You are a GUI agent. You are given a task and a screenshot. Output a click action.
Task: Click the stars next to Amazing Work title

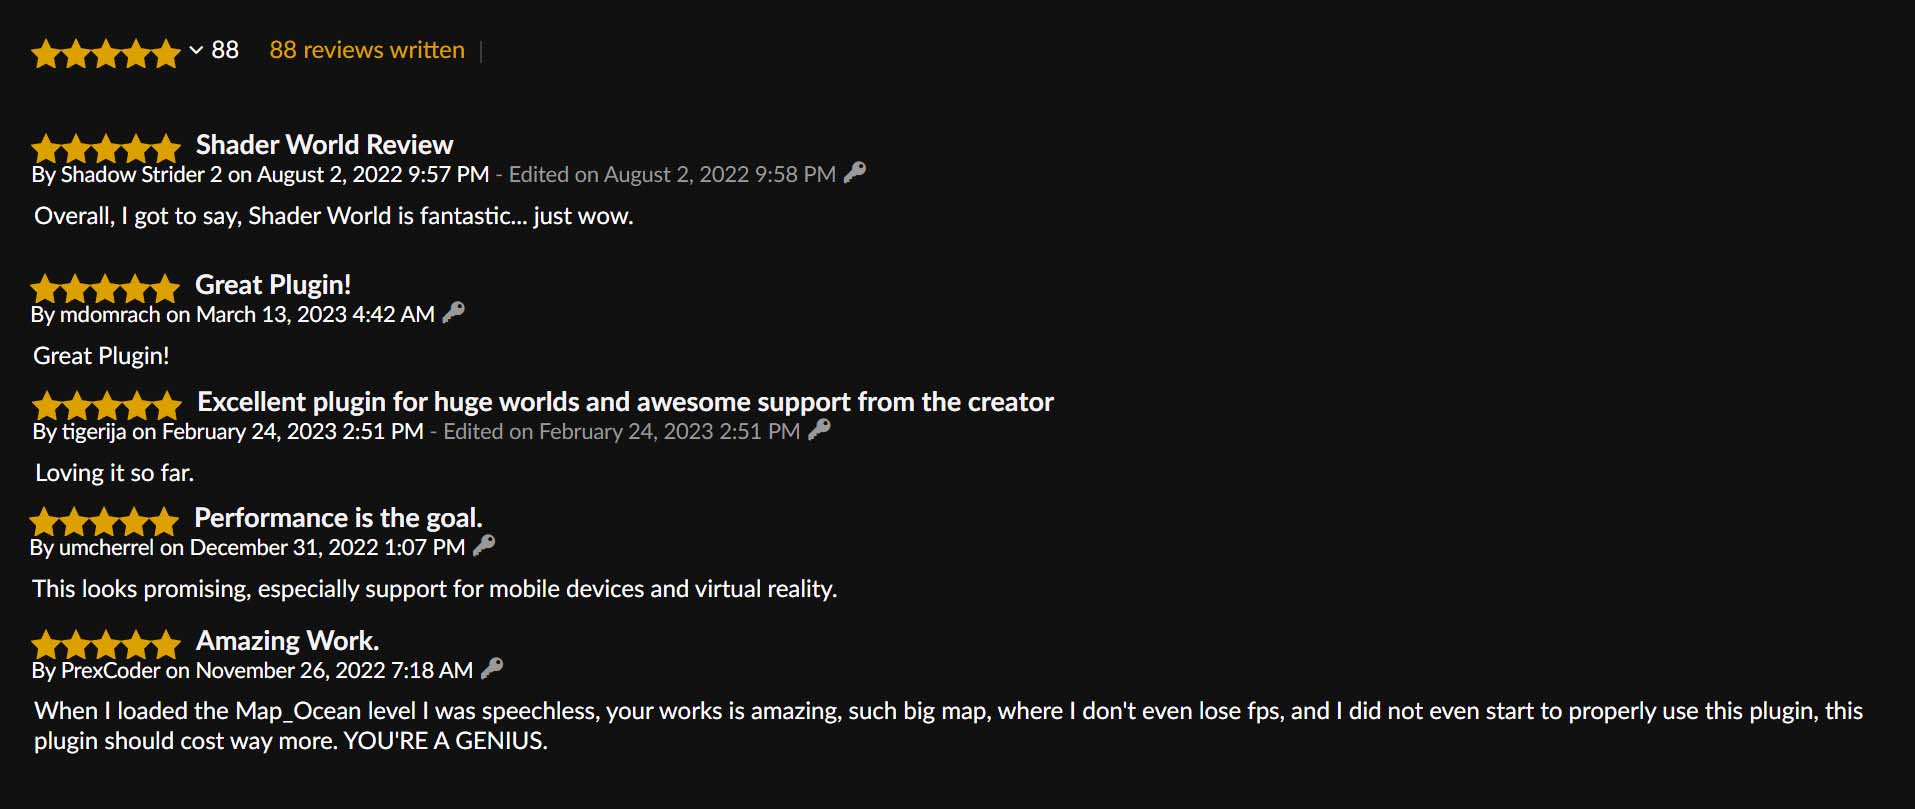pyautogui.click(x=106, y=644)
